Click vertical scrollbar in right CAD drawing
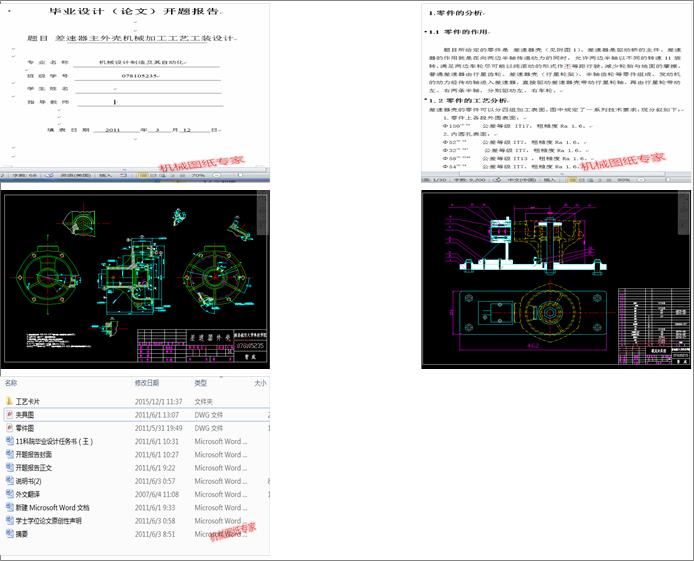This screenshot has height=561, width=694. click(x=684, y=214)
